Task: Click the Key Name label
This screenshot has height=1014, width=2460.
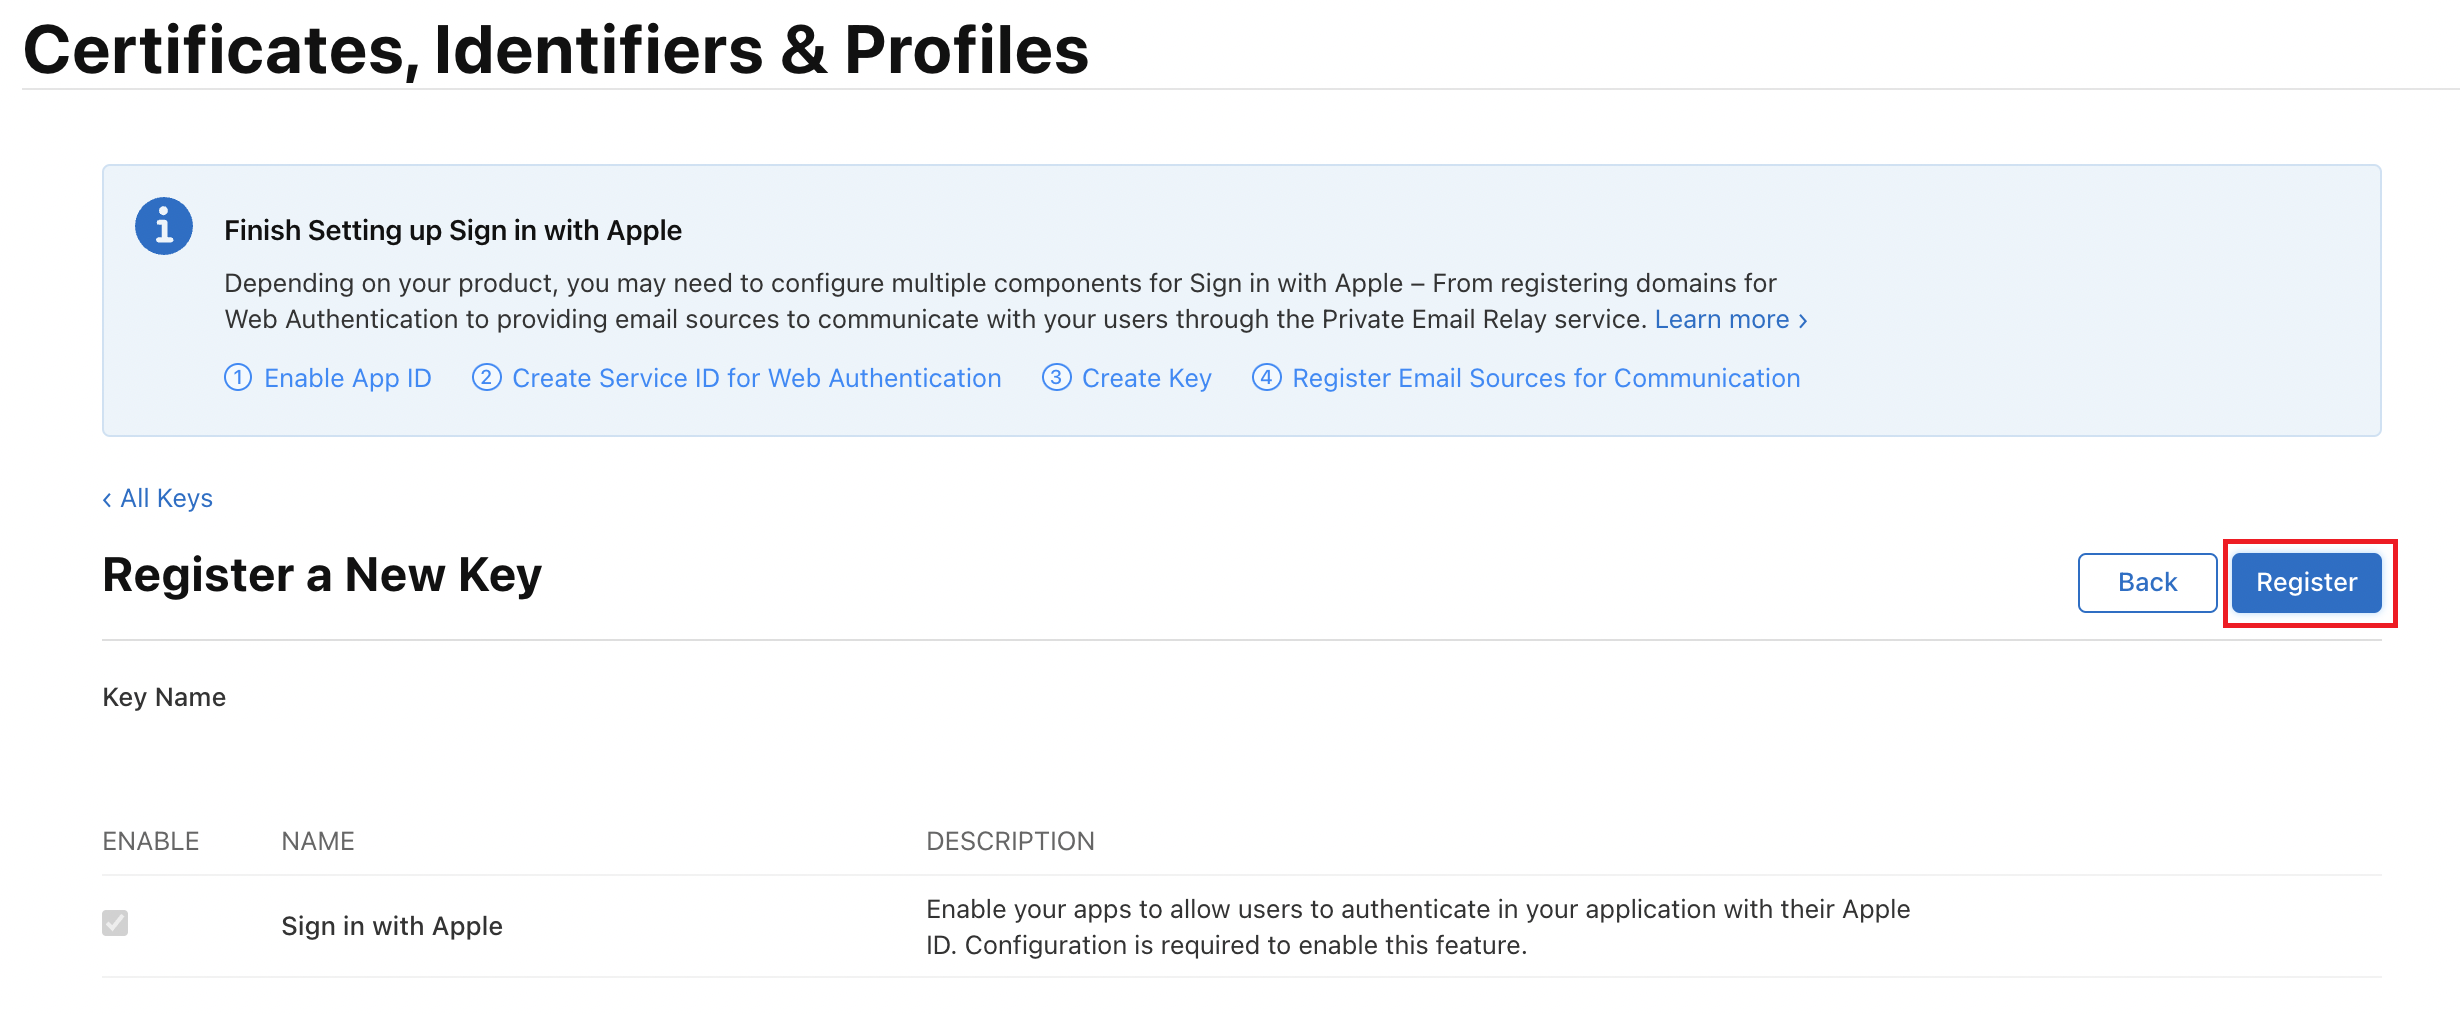Action: [x=164, y=697]
